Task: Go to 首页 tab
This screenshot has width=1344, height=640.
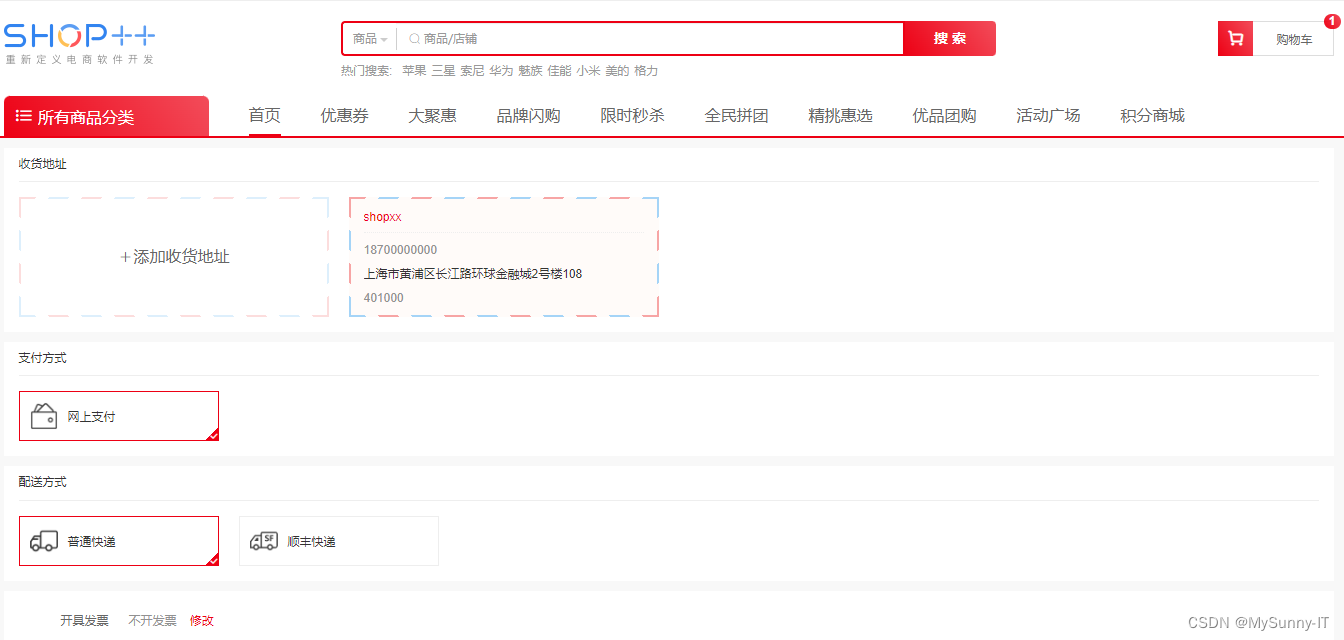Action: point(265,115)
